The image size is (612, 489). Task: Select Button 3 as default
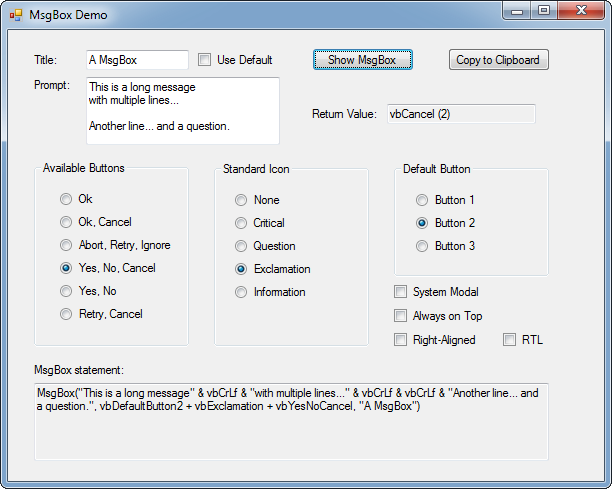(422, 246)
